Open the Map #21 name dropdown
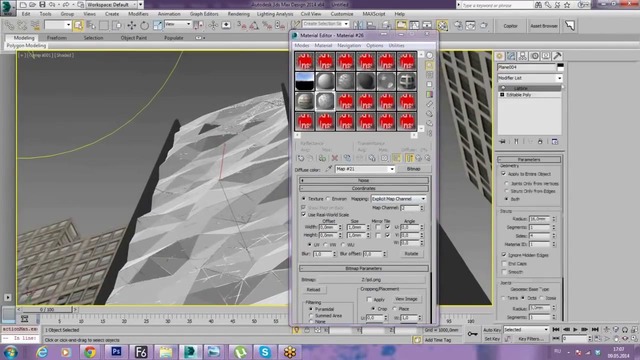Image resolution: width=640 pixels, height=360 pixels. 364,169
